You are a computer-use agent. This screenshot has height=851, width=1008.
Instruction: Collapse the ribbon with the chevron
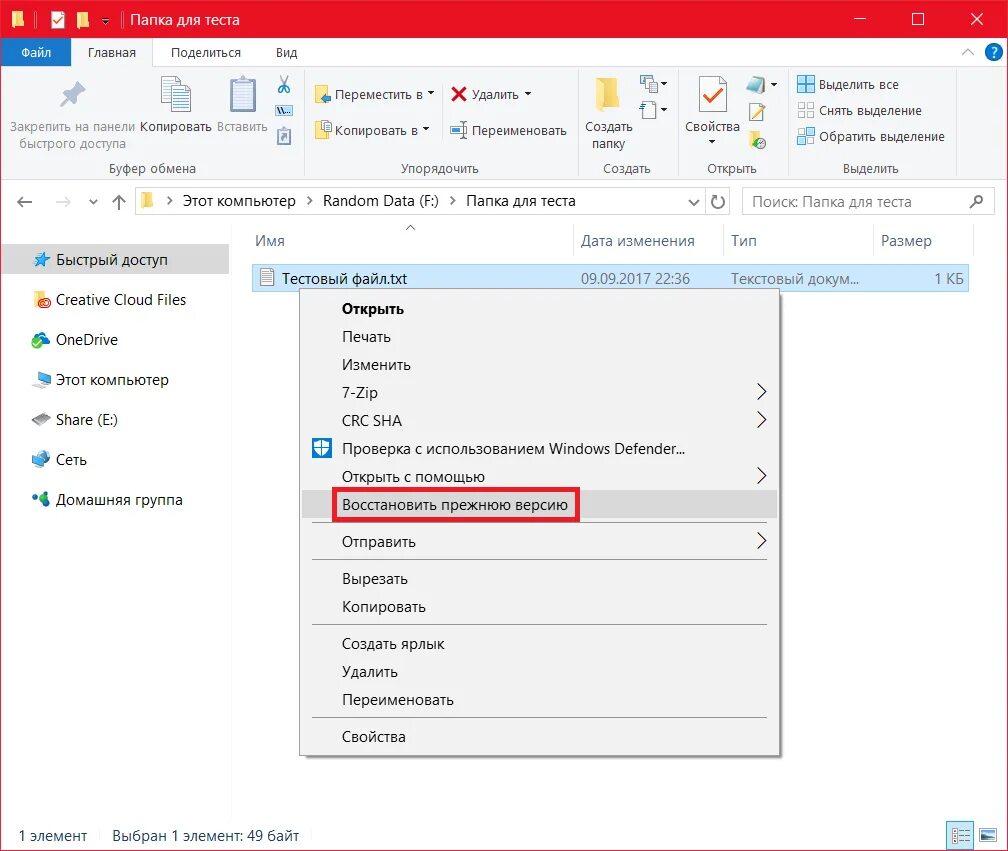[967, 52]
